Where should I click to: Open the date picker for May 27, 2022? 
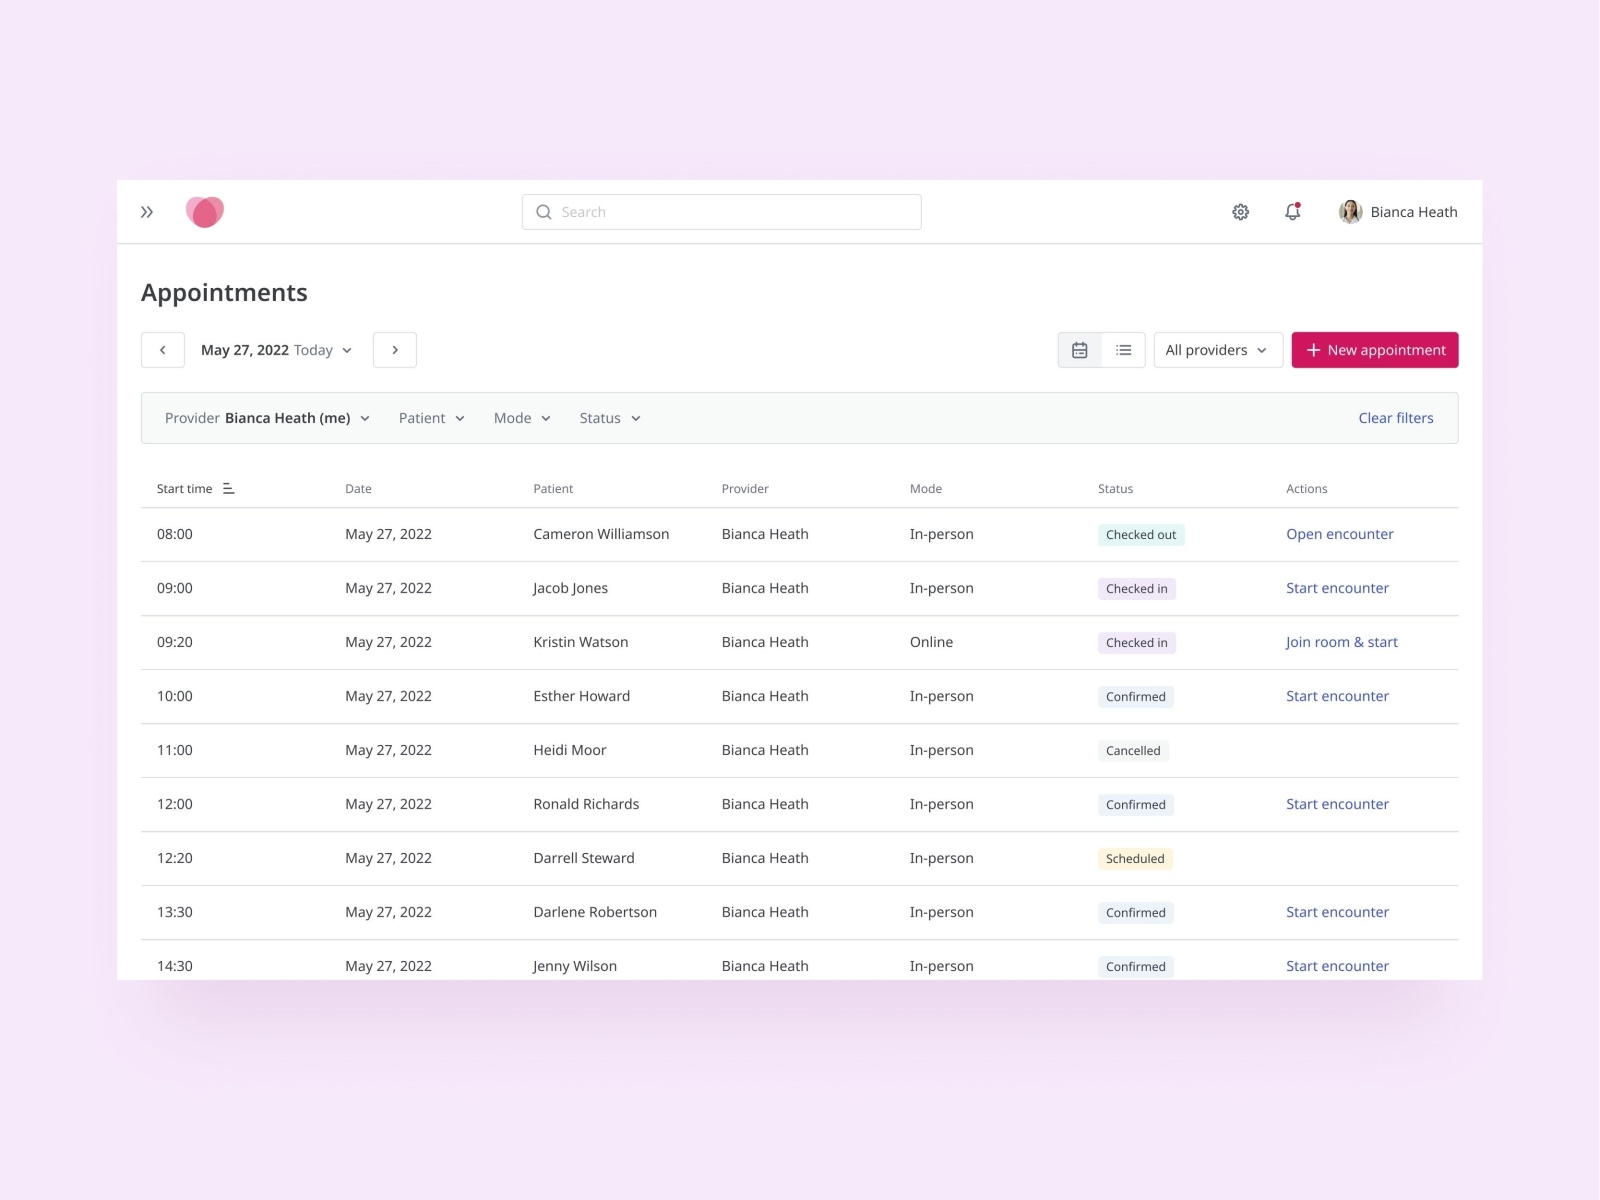coord(275,350)
